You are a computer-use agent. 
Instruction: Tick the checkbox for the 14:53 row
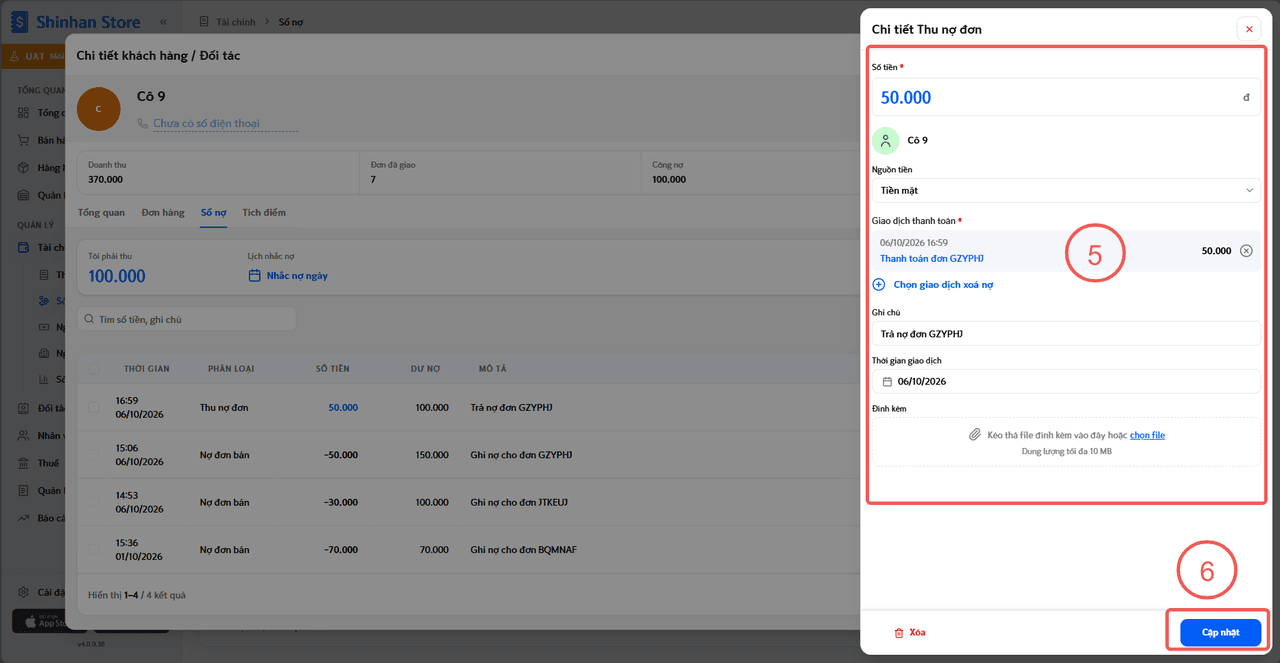click(x=94, y=501)
